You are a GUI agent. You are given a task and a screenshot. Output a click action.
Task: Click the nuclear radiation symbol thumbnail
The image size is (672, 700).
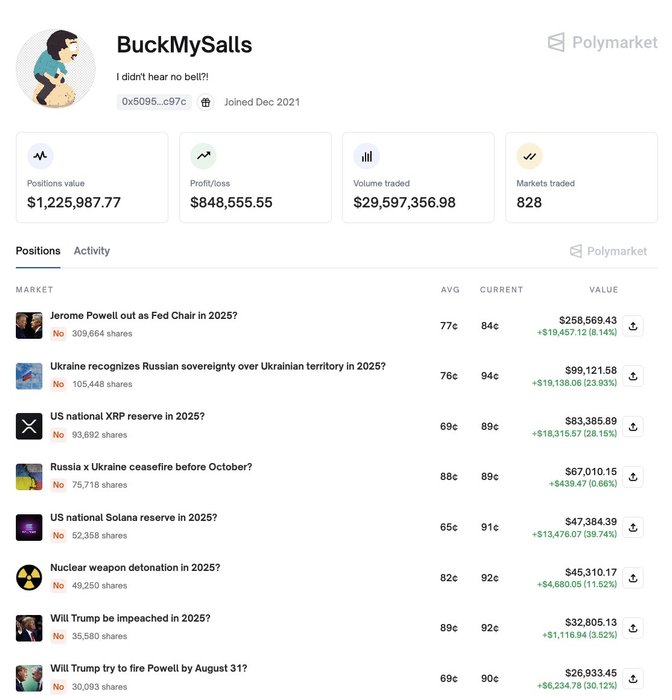(x=29, y=577)
